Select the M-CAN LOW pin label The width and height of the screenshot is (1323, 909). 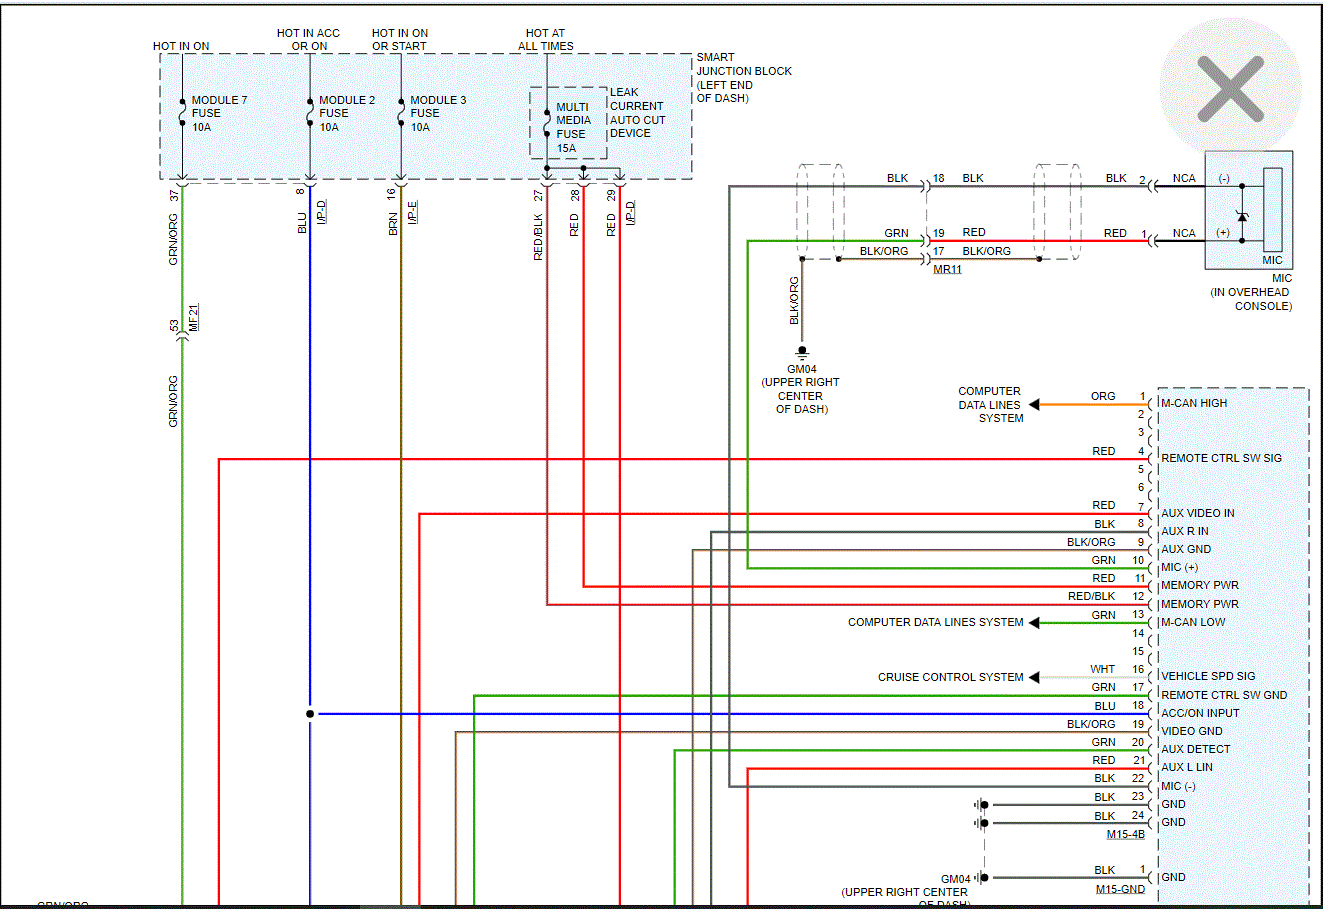1193,622
